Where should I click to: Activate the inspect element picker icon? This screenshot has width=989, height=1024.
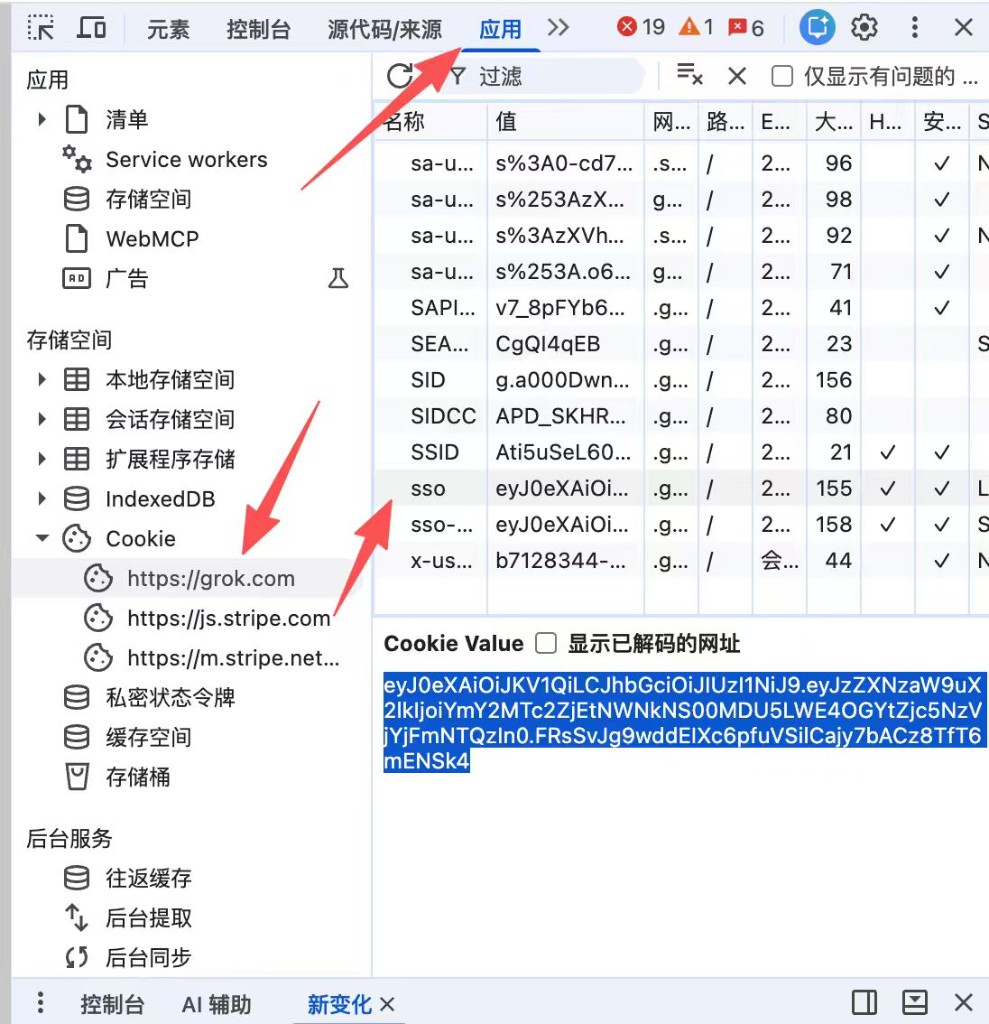[41, 28]
